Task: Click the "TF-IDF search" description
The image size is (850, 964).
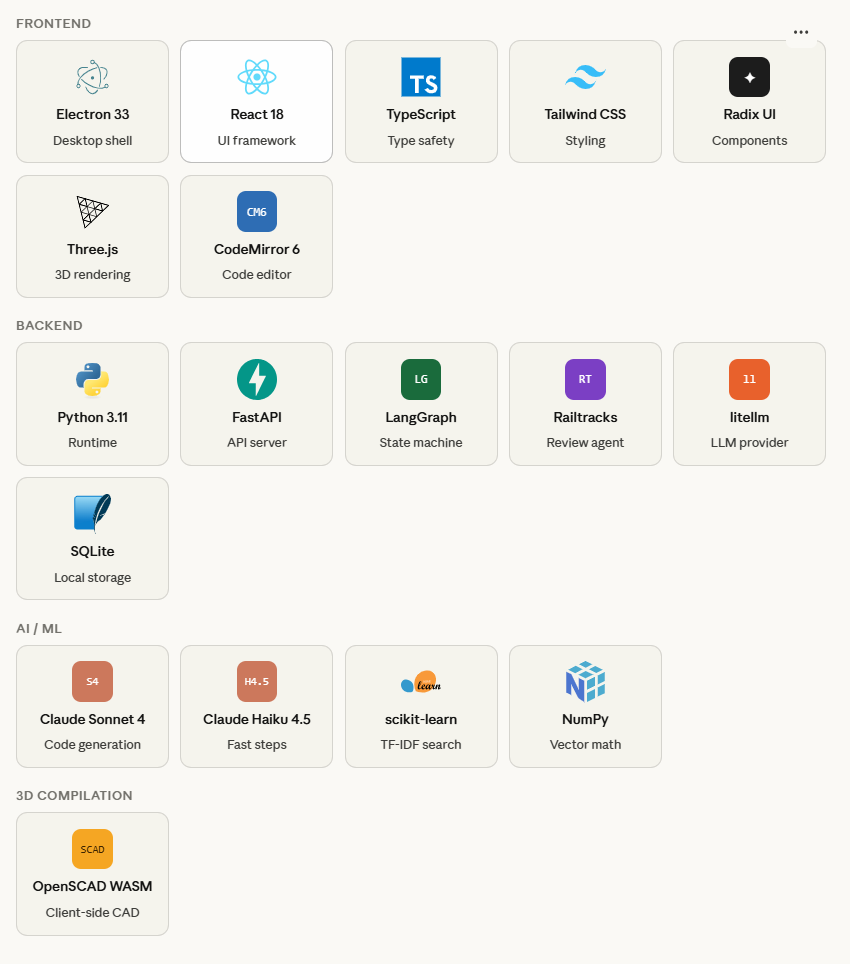Action: click(x=420, y=744)
